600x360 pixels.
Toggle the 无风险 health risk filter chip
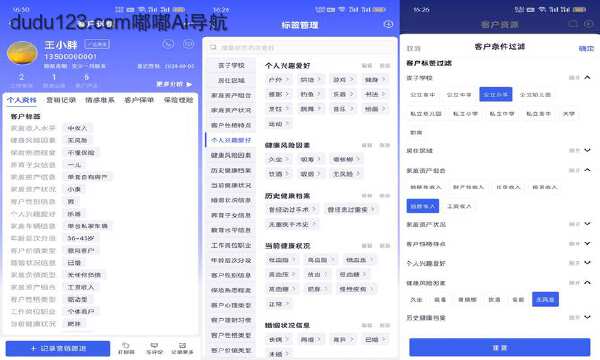[545, 300]
